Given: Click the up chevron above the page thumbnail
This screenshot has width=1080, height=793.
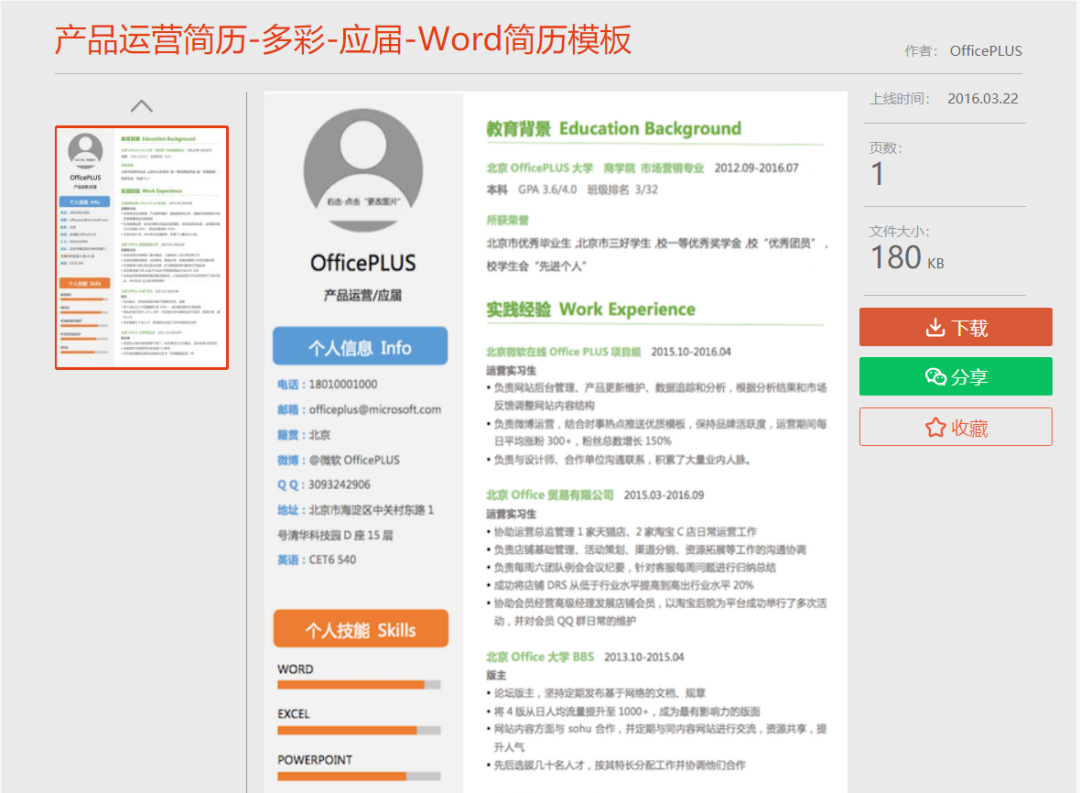Looking at the screenshot, I should [x=141, y=106].
